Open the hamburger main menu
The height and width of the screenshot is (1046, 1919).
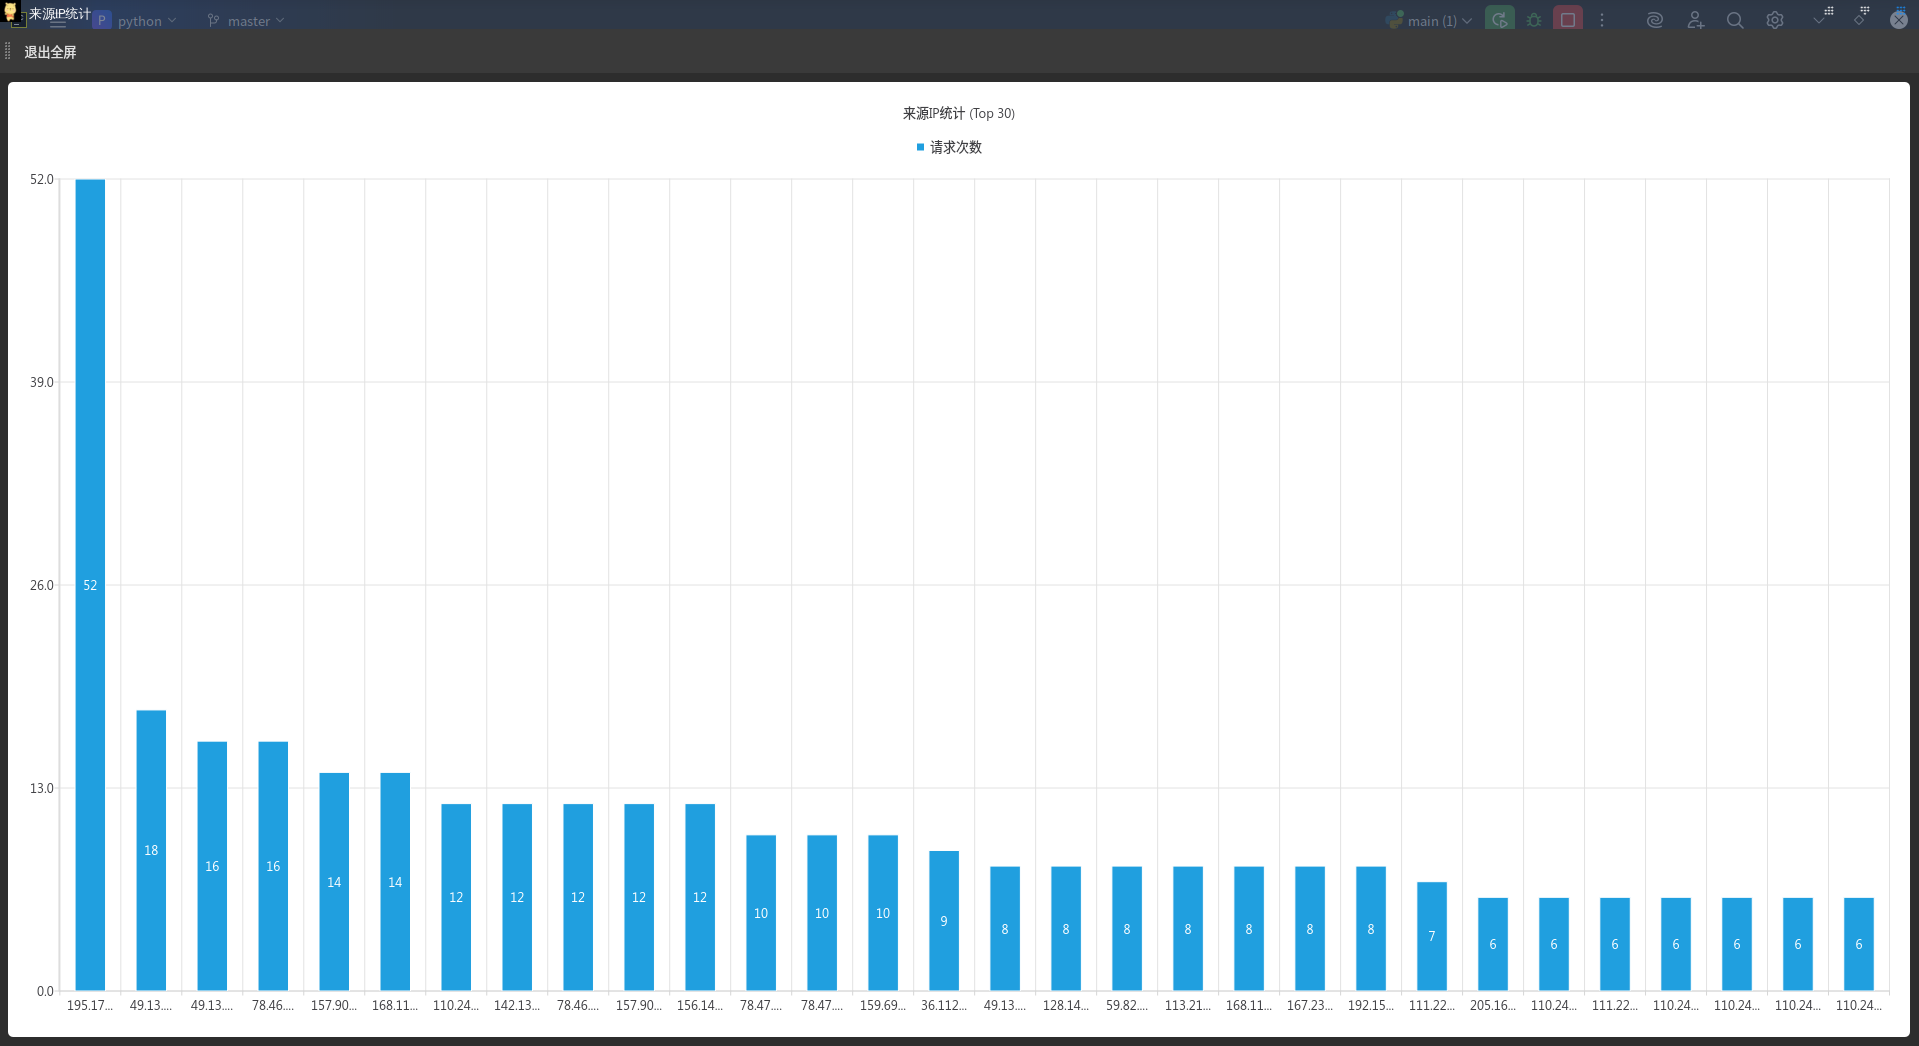58,22
